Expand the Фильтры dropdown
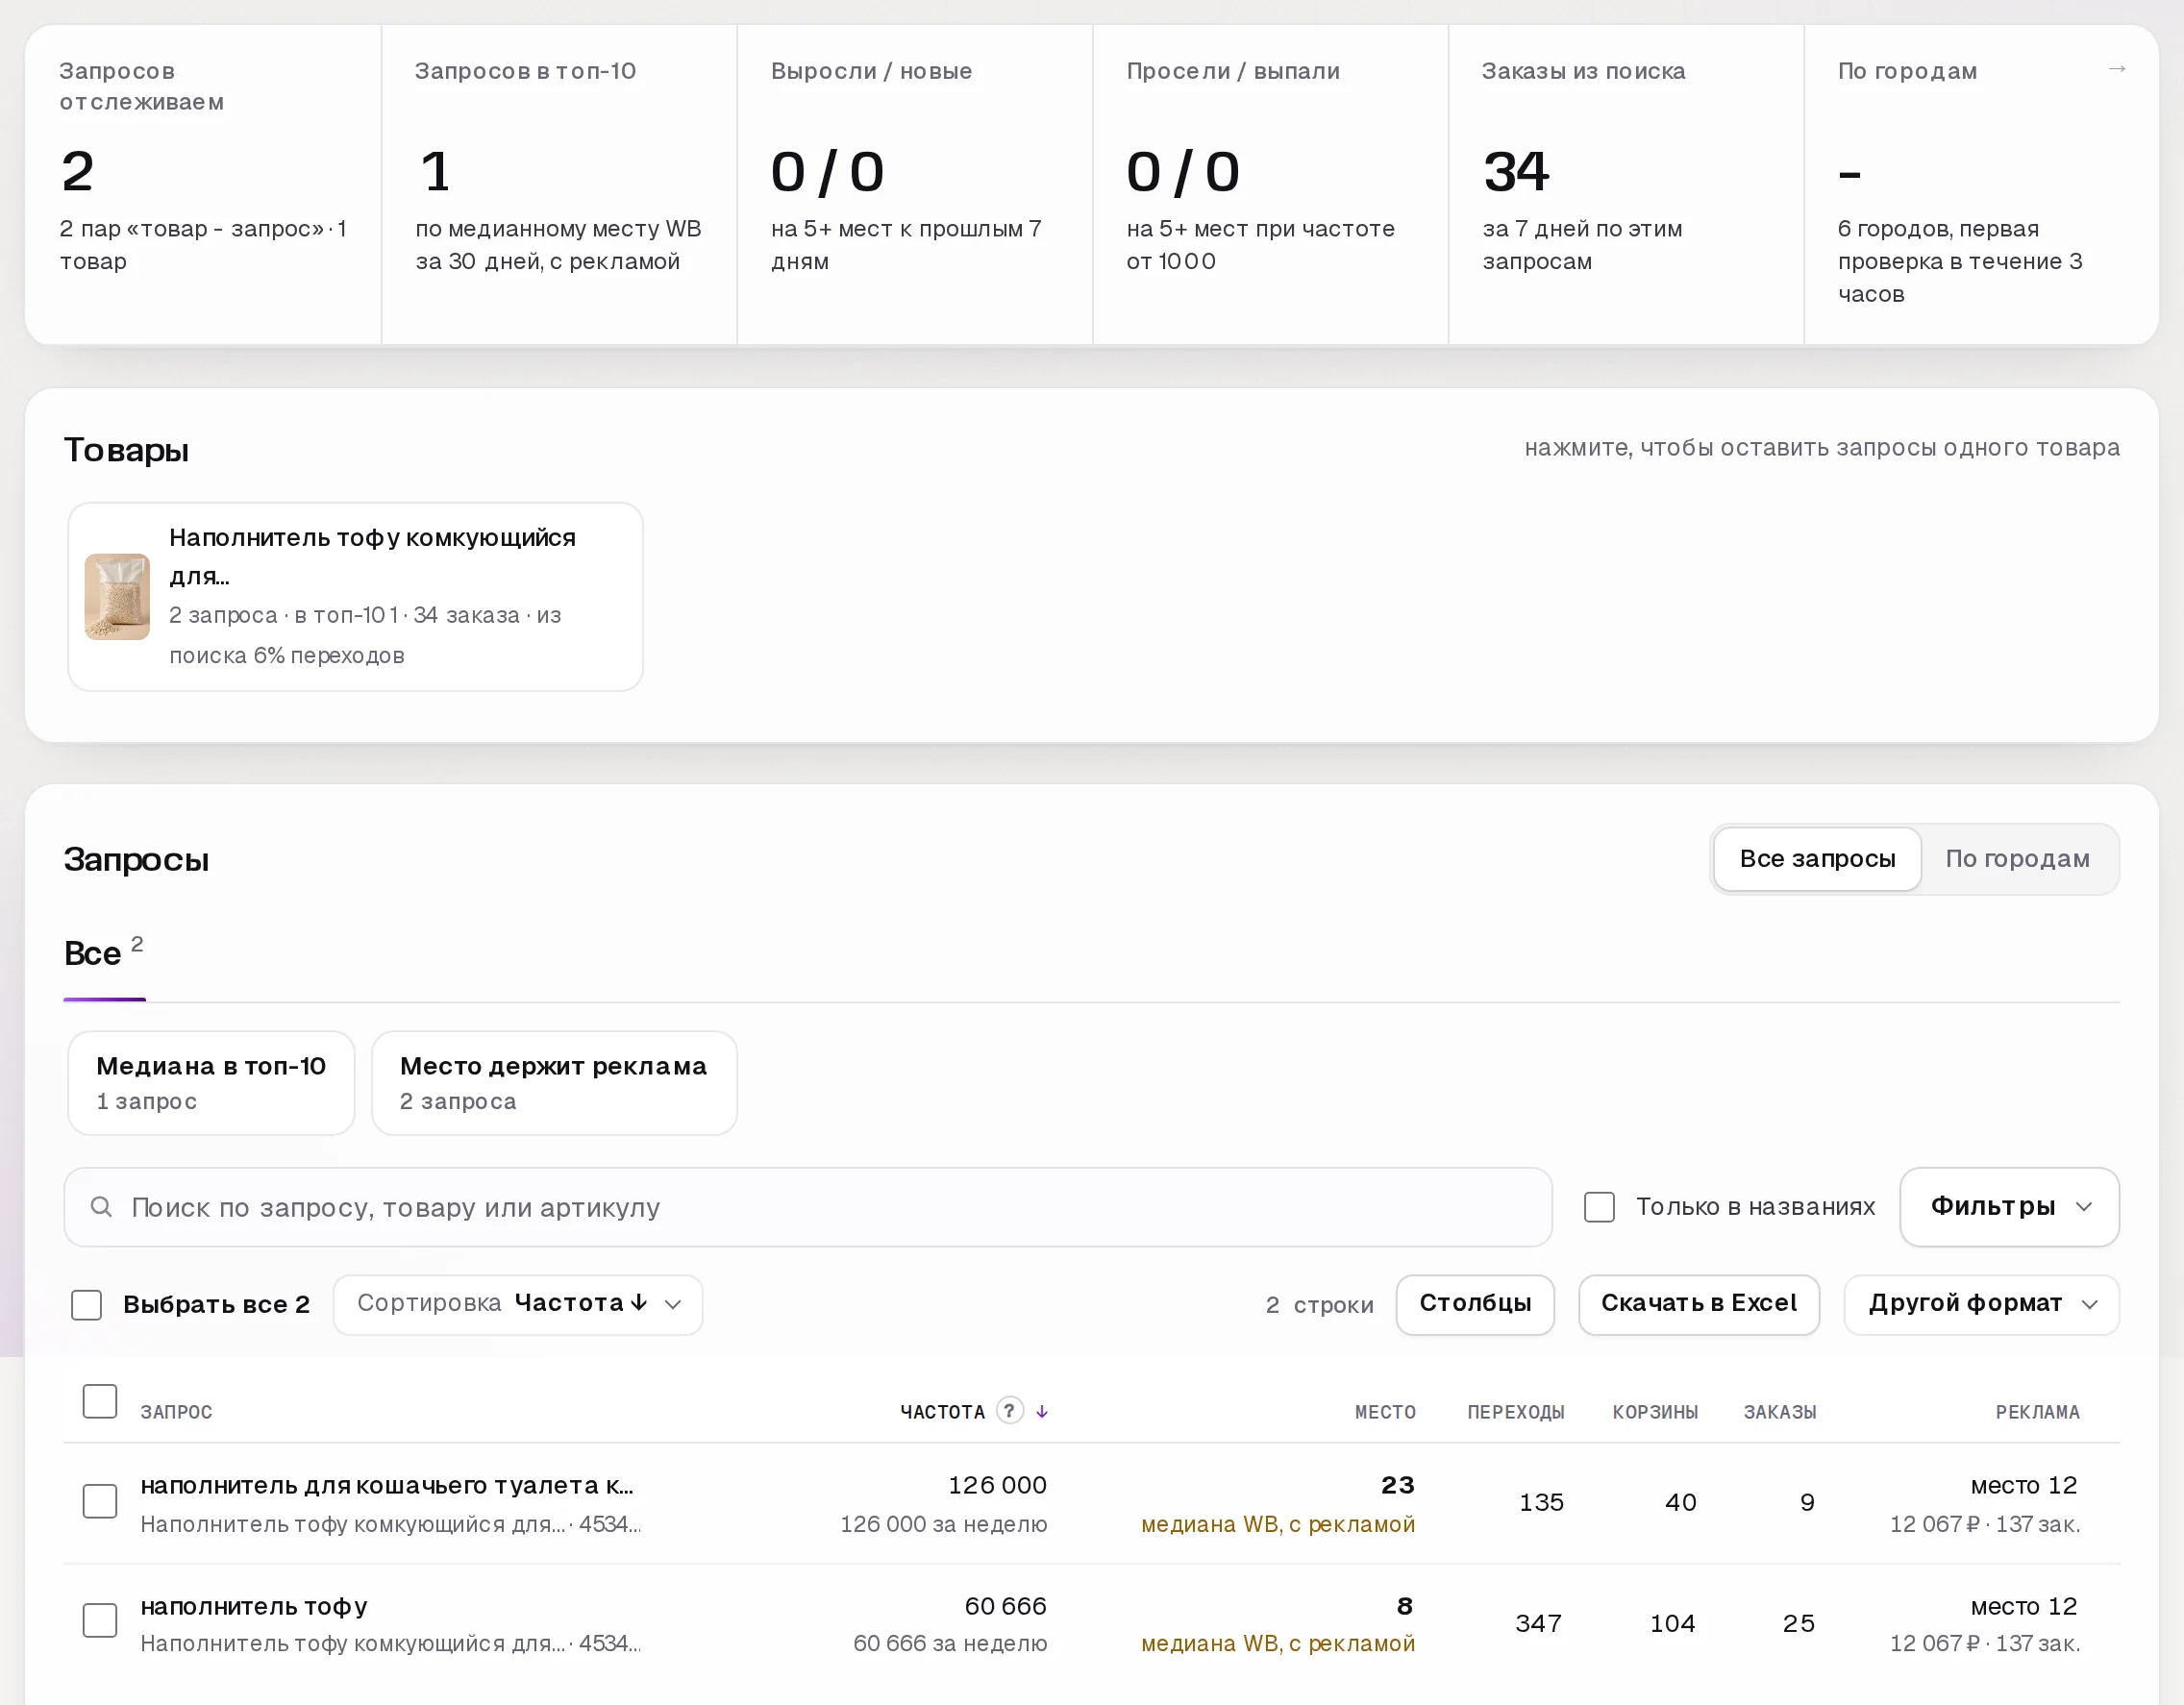The image size is (2184, 1705). tap(2009, 1207)
